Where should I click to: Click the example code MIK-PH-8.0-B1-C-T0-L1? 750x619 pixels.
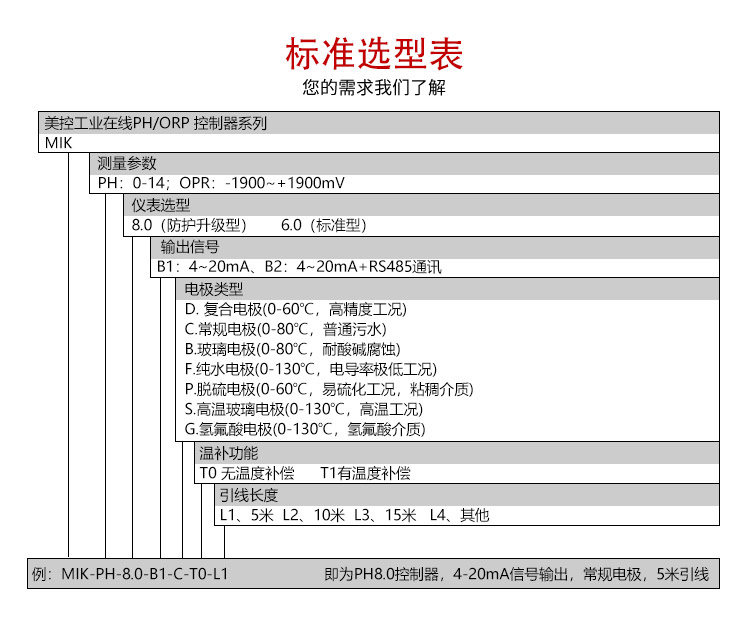click(x=145, y=574)
